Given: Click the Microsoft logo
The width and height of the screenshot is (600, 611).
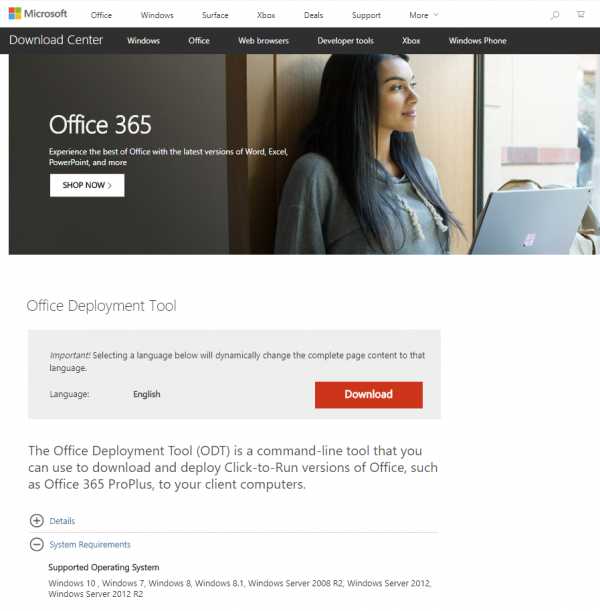Looking at the screenshot, I should (38, 14).
